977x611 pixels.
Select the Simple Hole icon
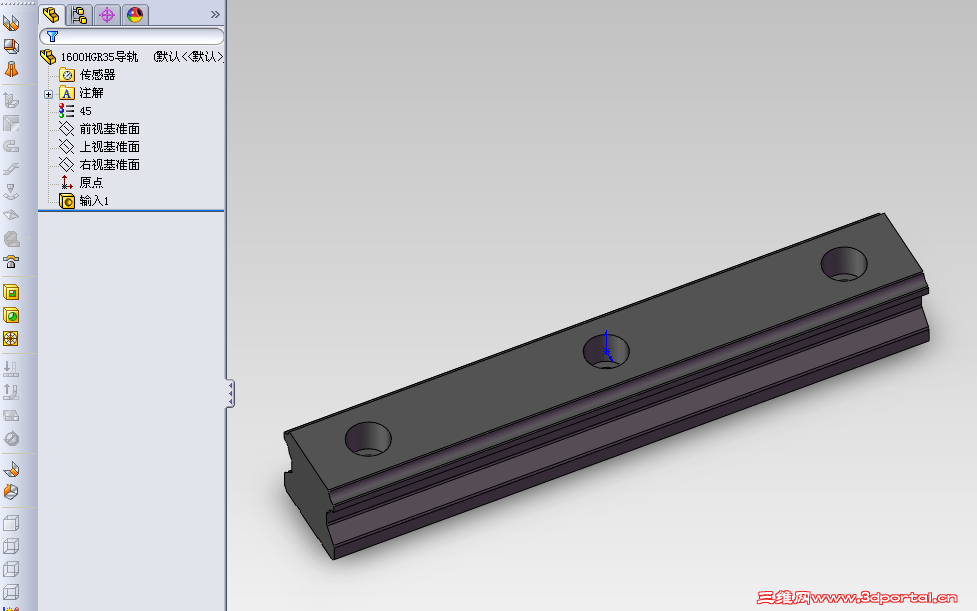click(x=11, y=315)
